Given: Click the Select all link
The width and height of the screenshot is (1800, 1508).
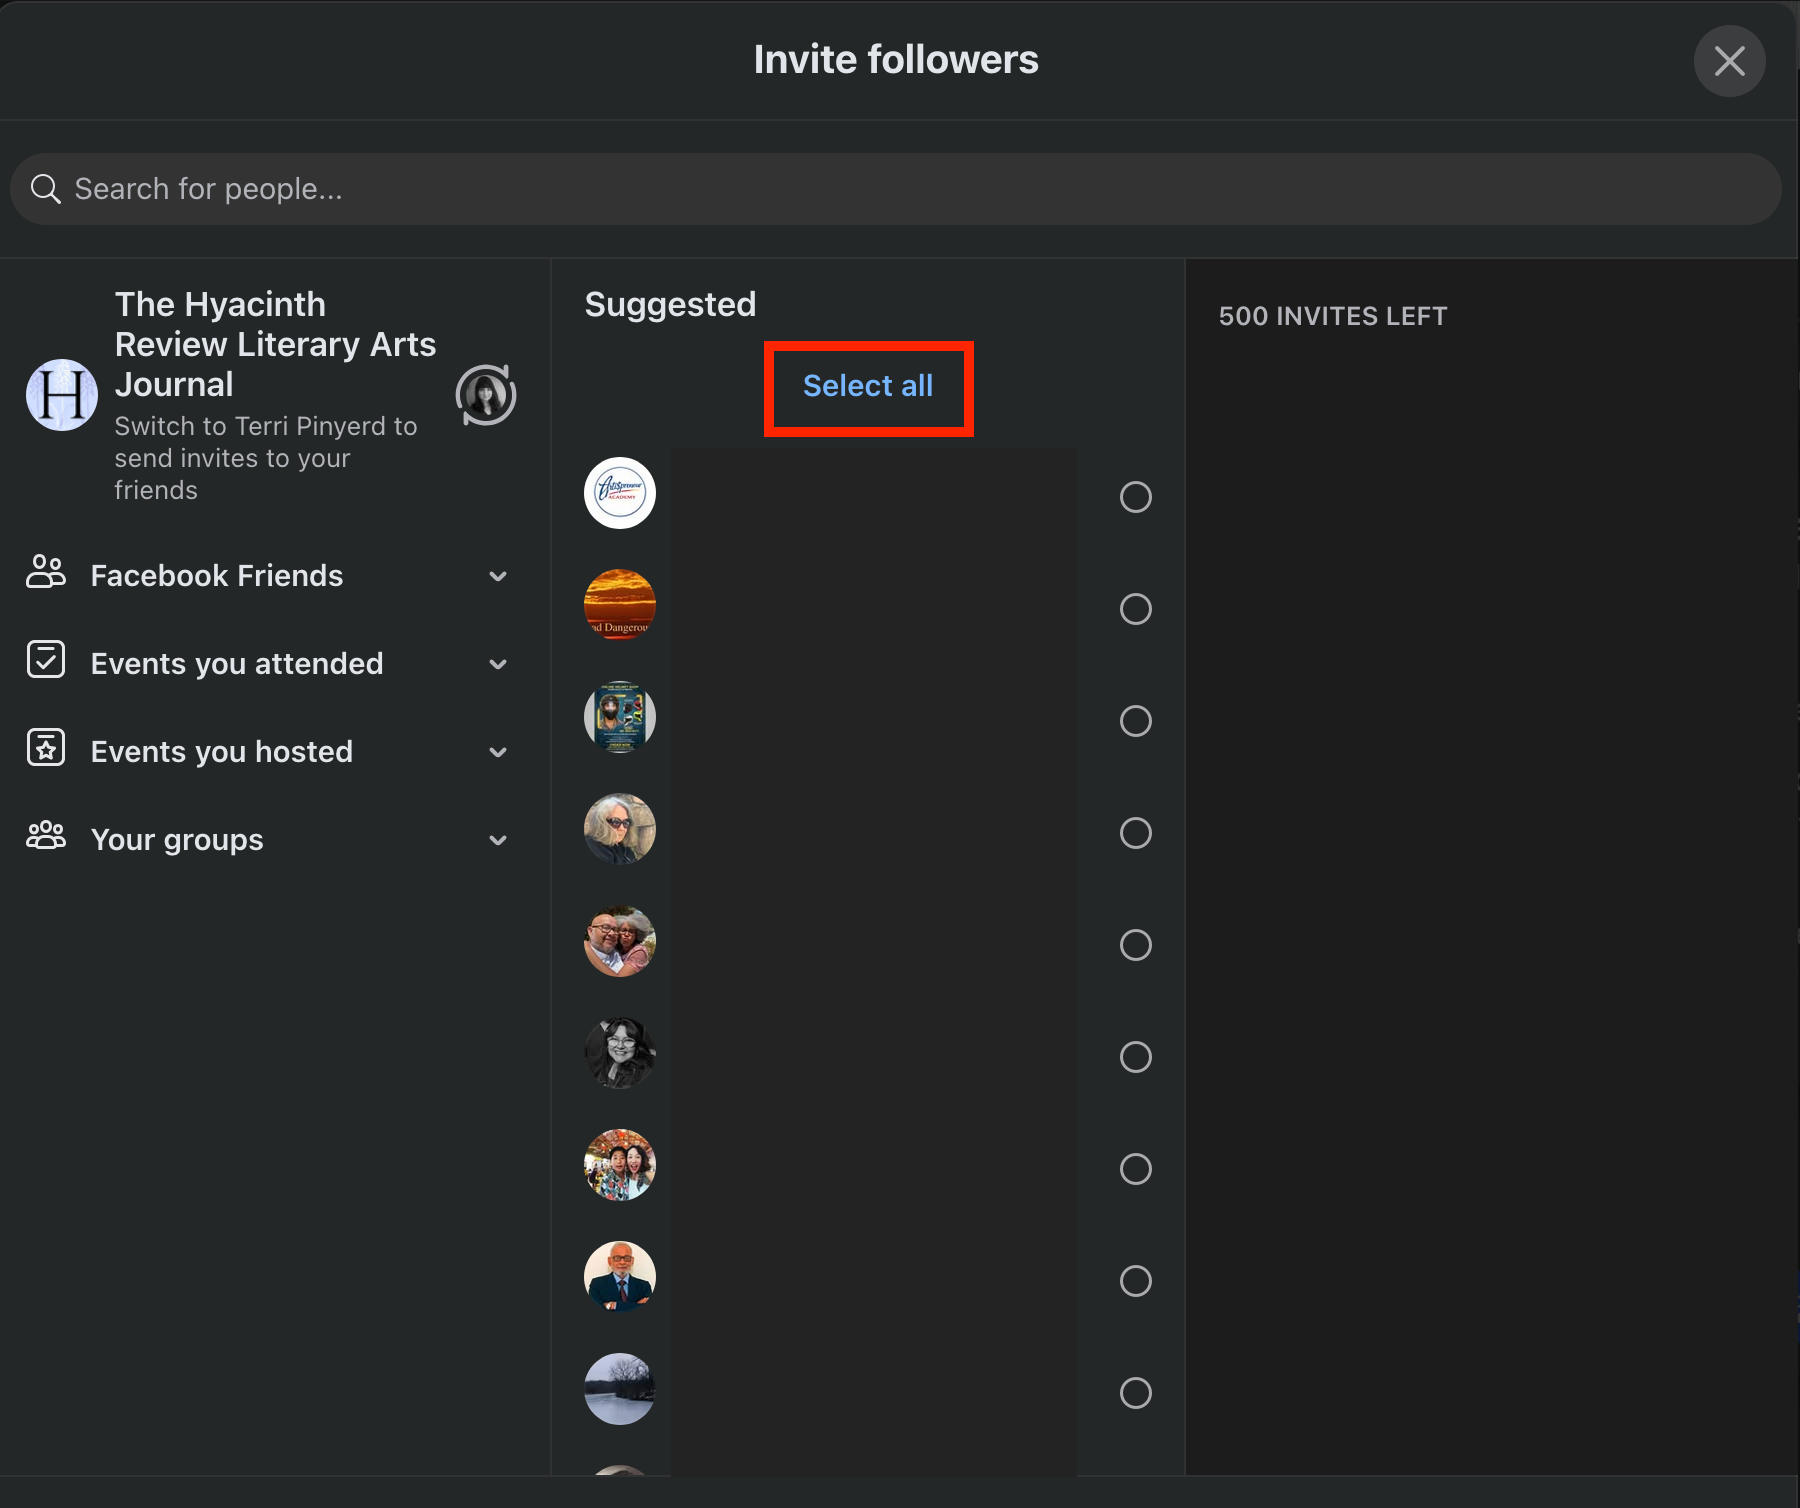Looking at the screenshot, I should [868, 386].
